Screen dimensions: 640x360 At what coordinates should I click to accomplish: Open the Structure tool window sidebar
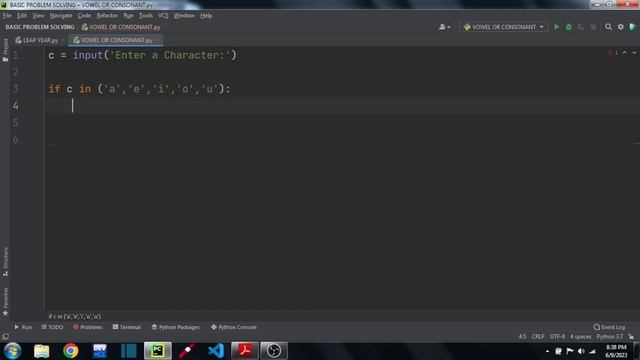point(5,262)
